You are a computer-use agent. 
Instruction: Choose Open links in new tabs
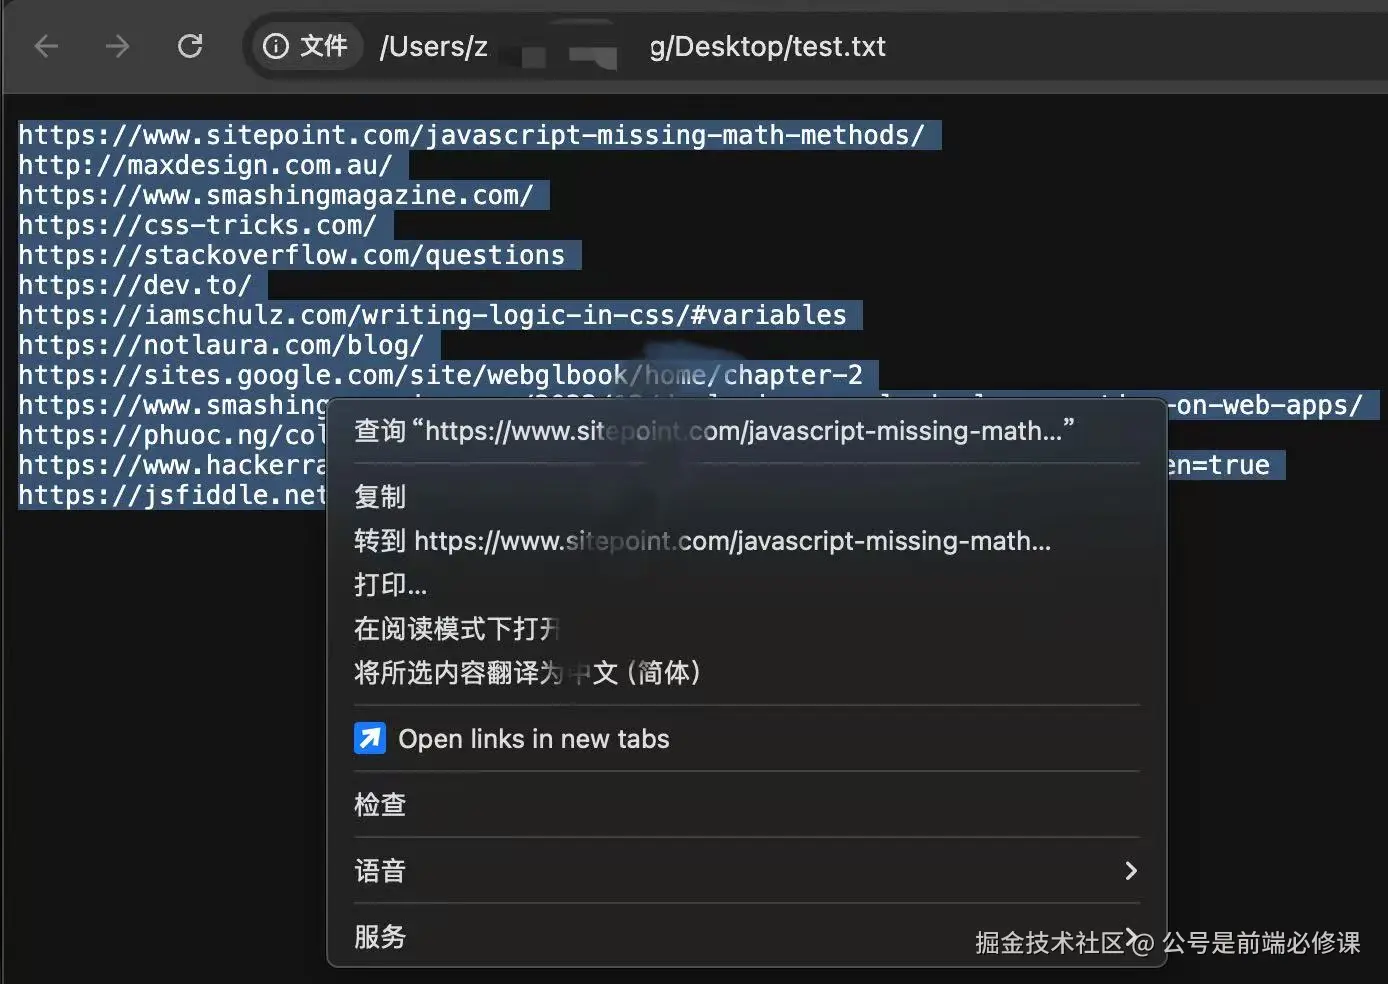click(747, 739)
